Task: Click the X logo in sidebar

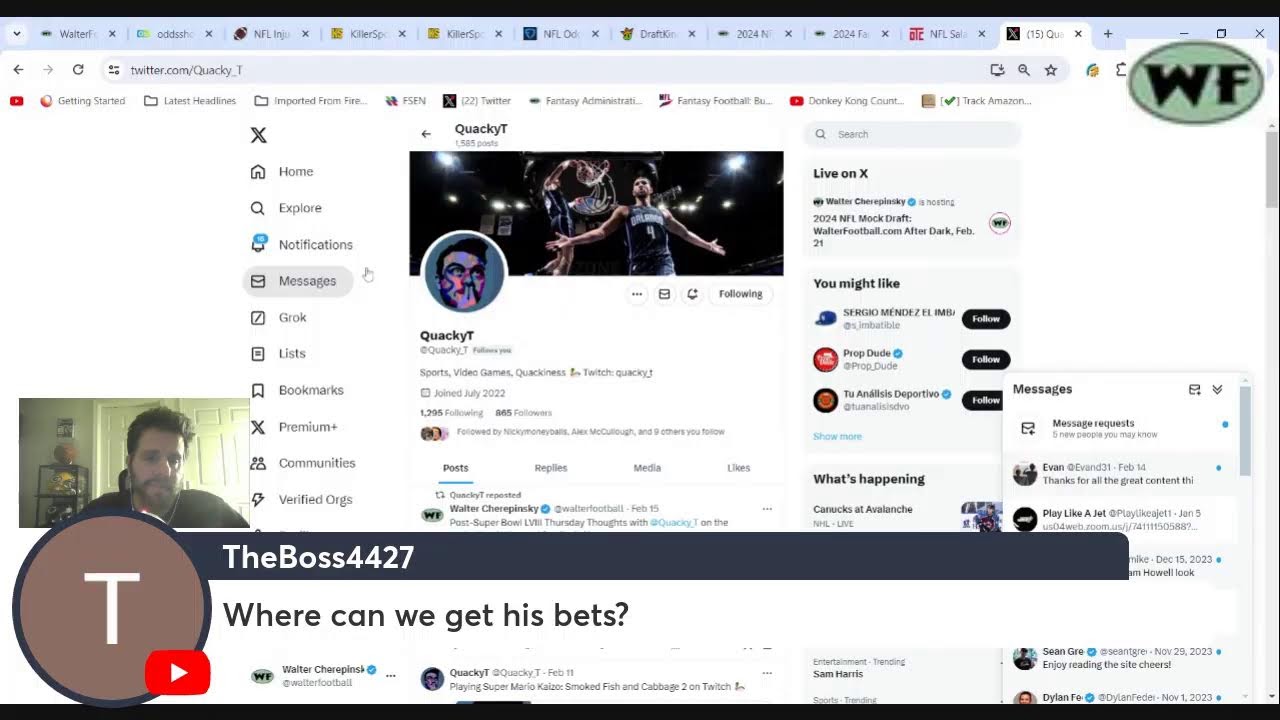Action: click(x=258, y=135)
